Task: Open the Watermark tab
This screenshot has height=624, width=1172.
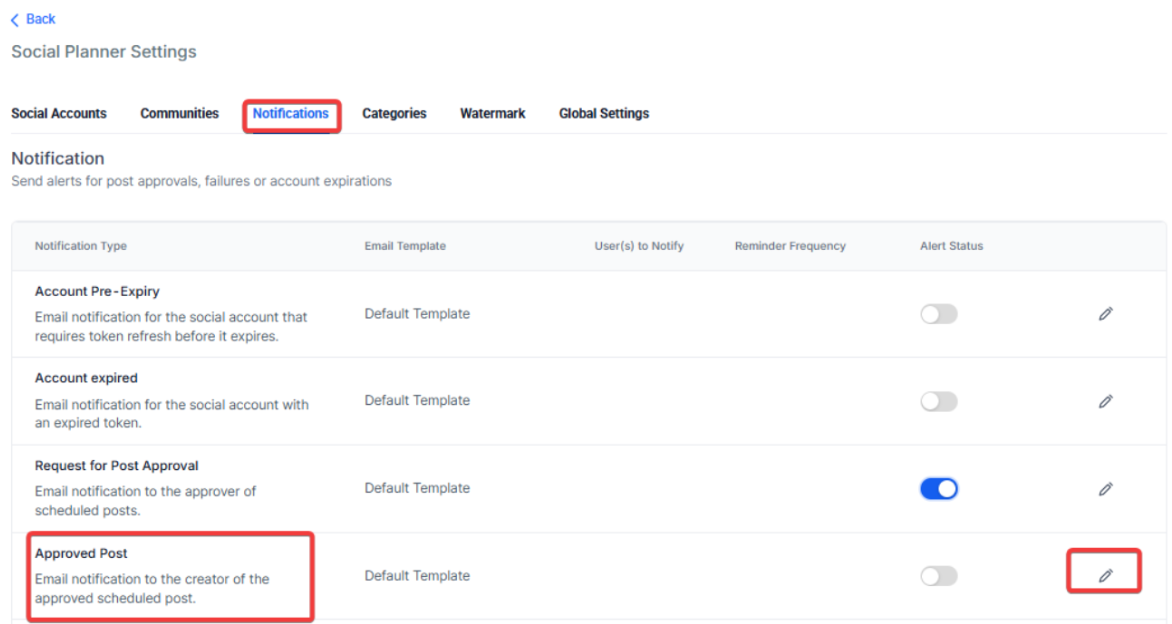Action: (x=492, y=114)
